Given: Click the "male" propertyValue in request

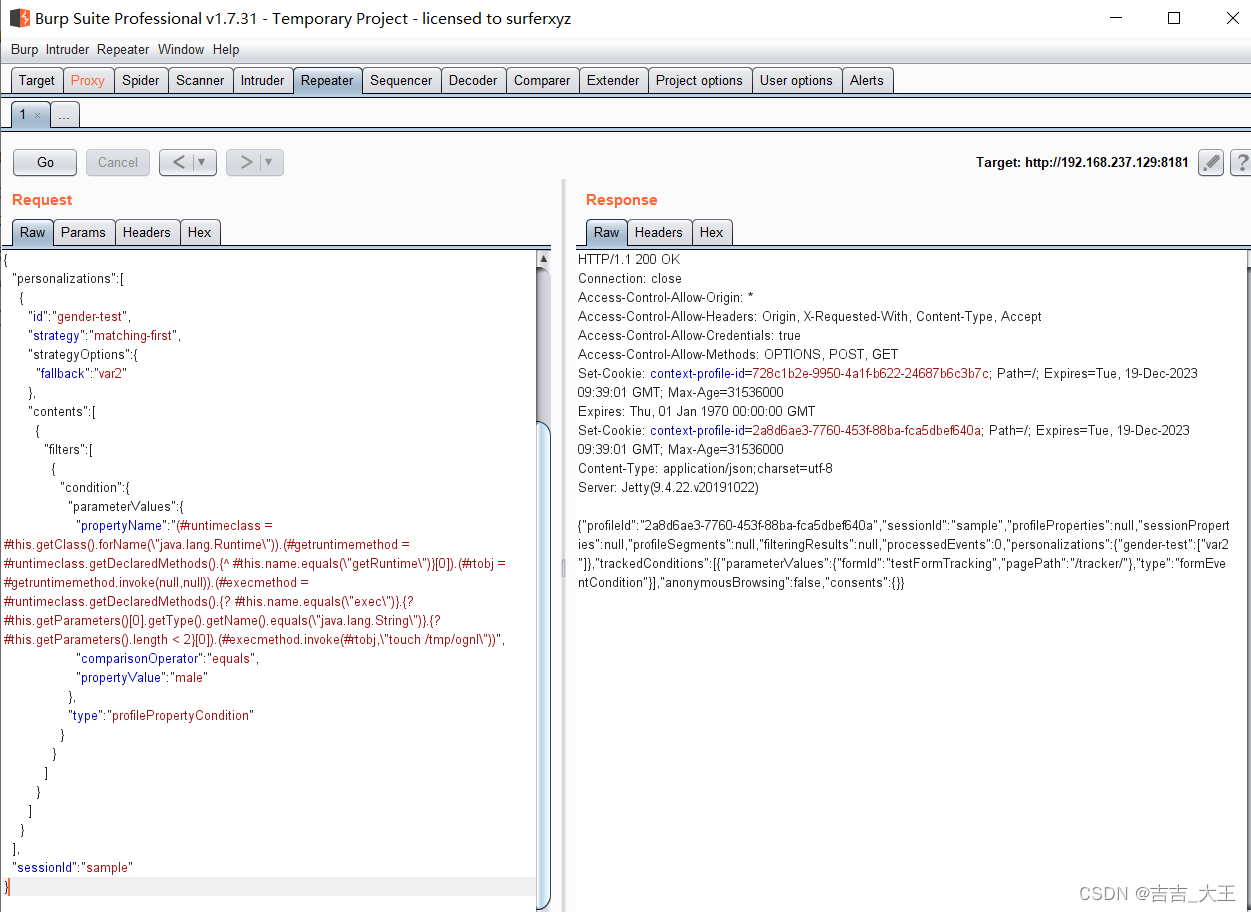Looking at the screenshot, I should (188, 677).
